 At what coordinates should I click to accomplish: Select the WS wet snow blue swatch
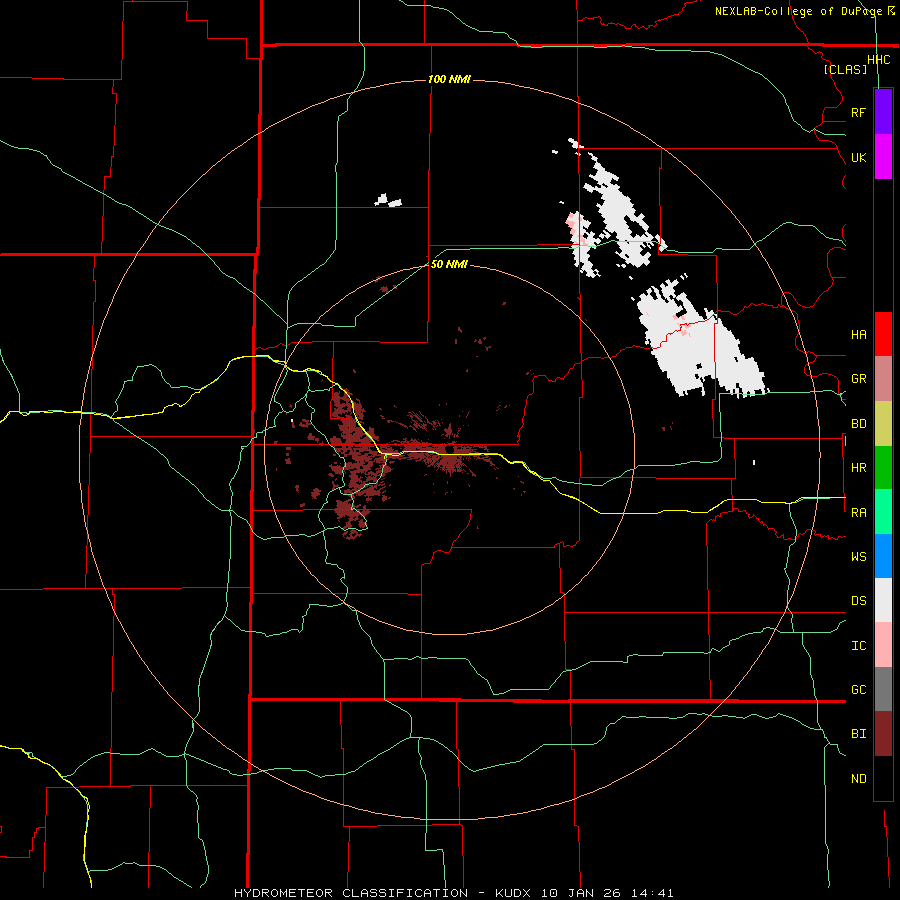pos(883,556)
